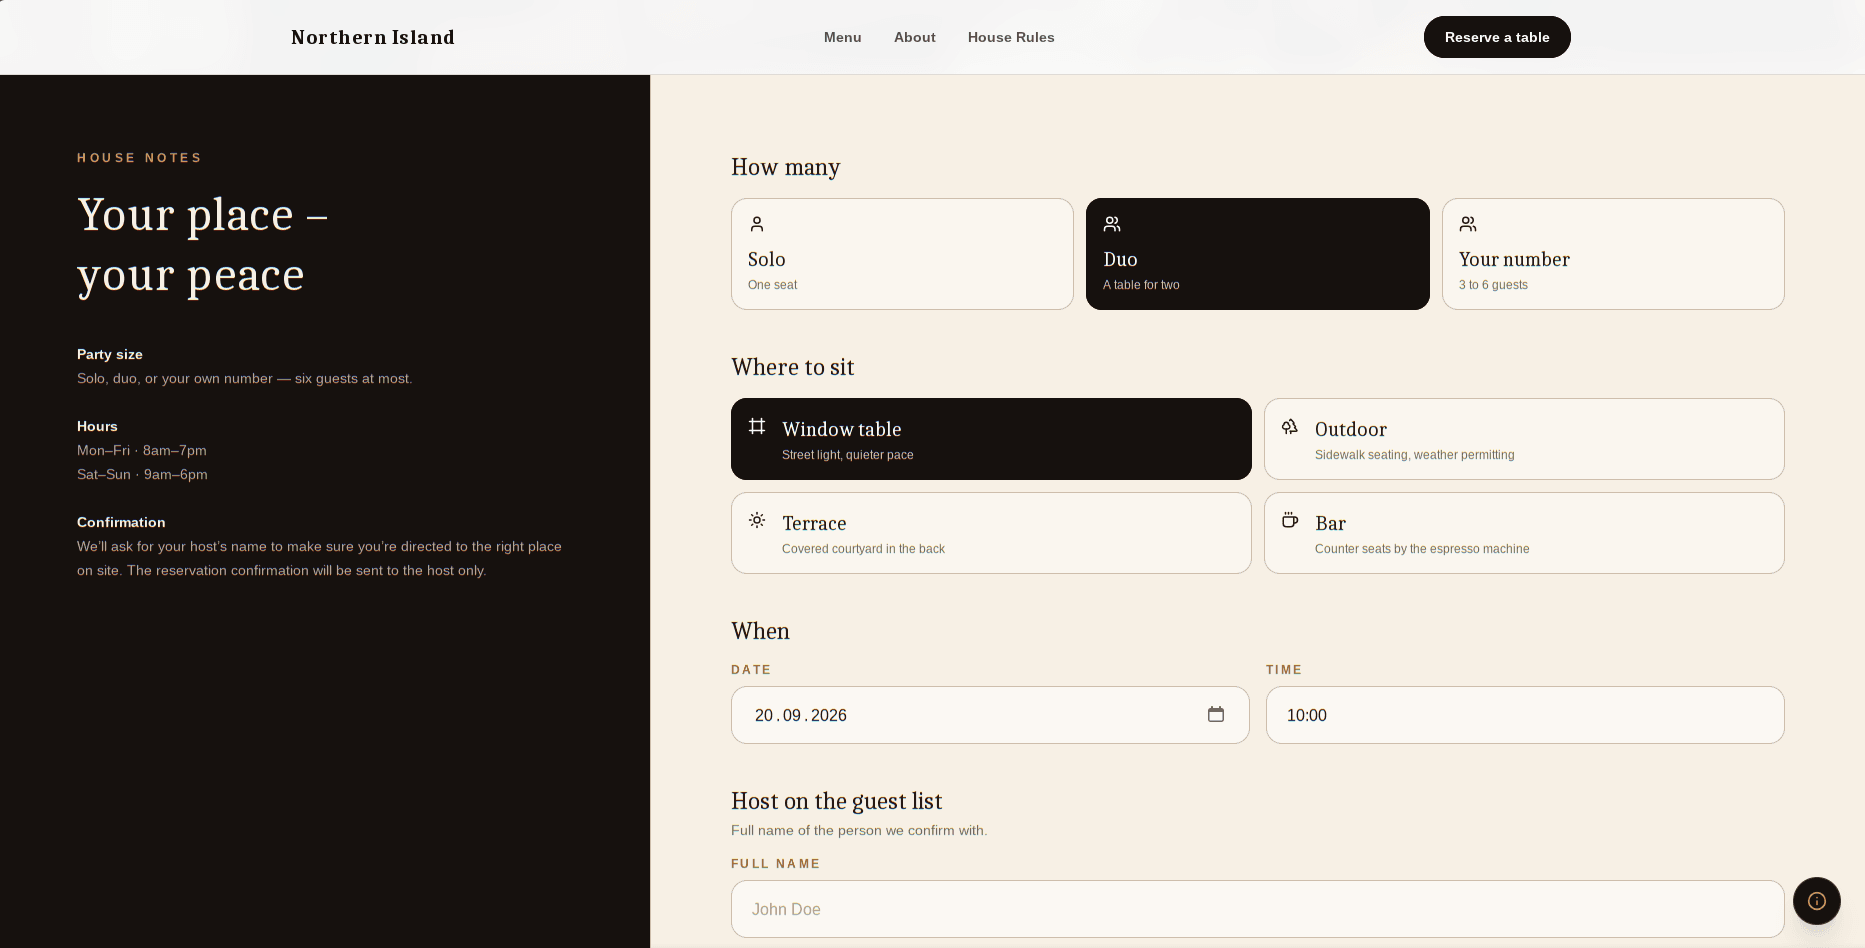
Task: Open House Rules in the navigation
Action: pyautogui.click(x=1011, y=37)
